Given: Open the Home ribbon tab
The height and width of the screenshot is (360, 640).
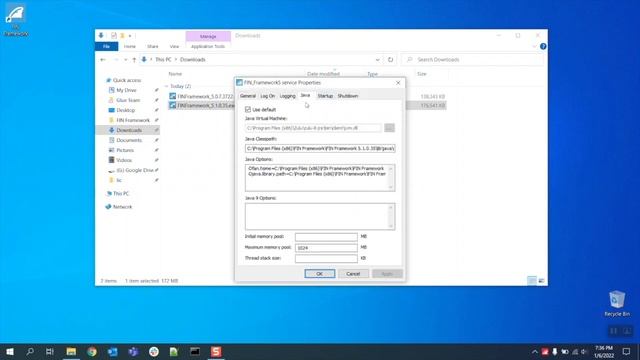Looking at the screenshot, I should click(x=130, y=47).
